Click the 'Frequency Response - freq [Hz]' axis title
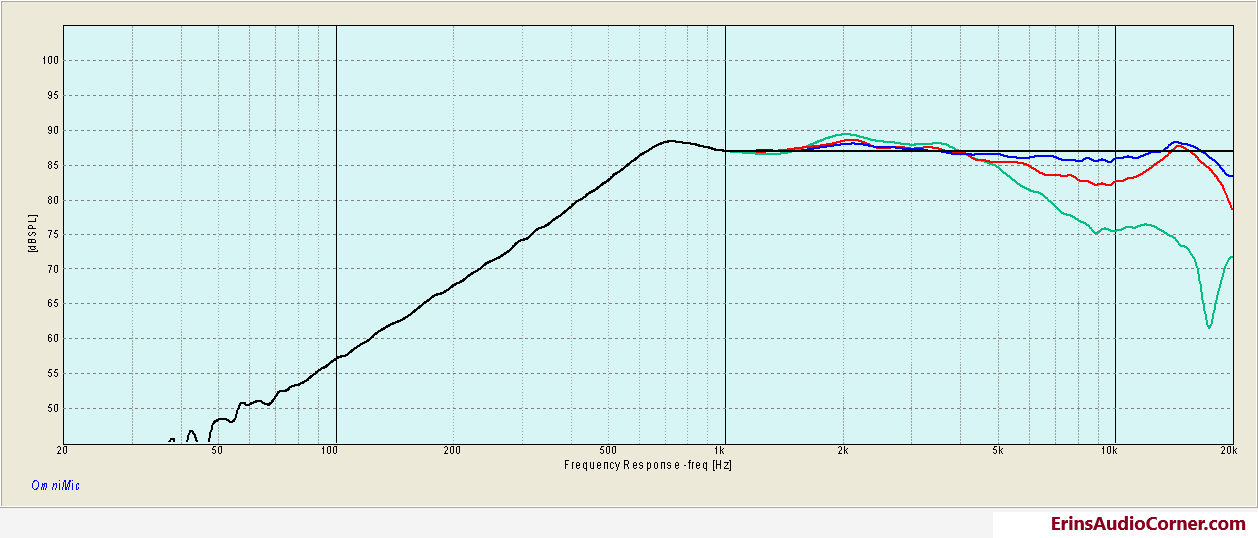The width and height of the screenshot is (1258, 538). (649, 465)
